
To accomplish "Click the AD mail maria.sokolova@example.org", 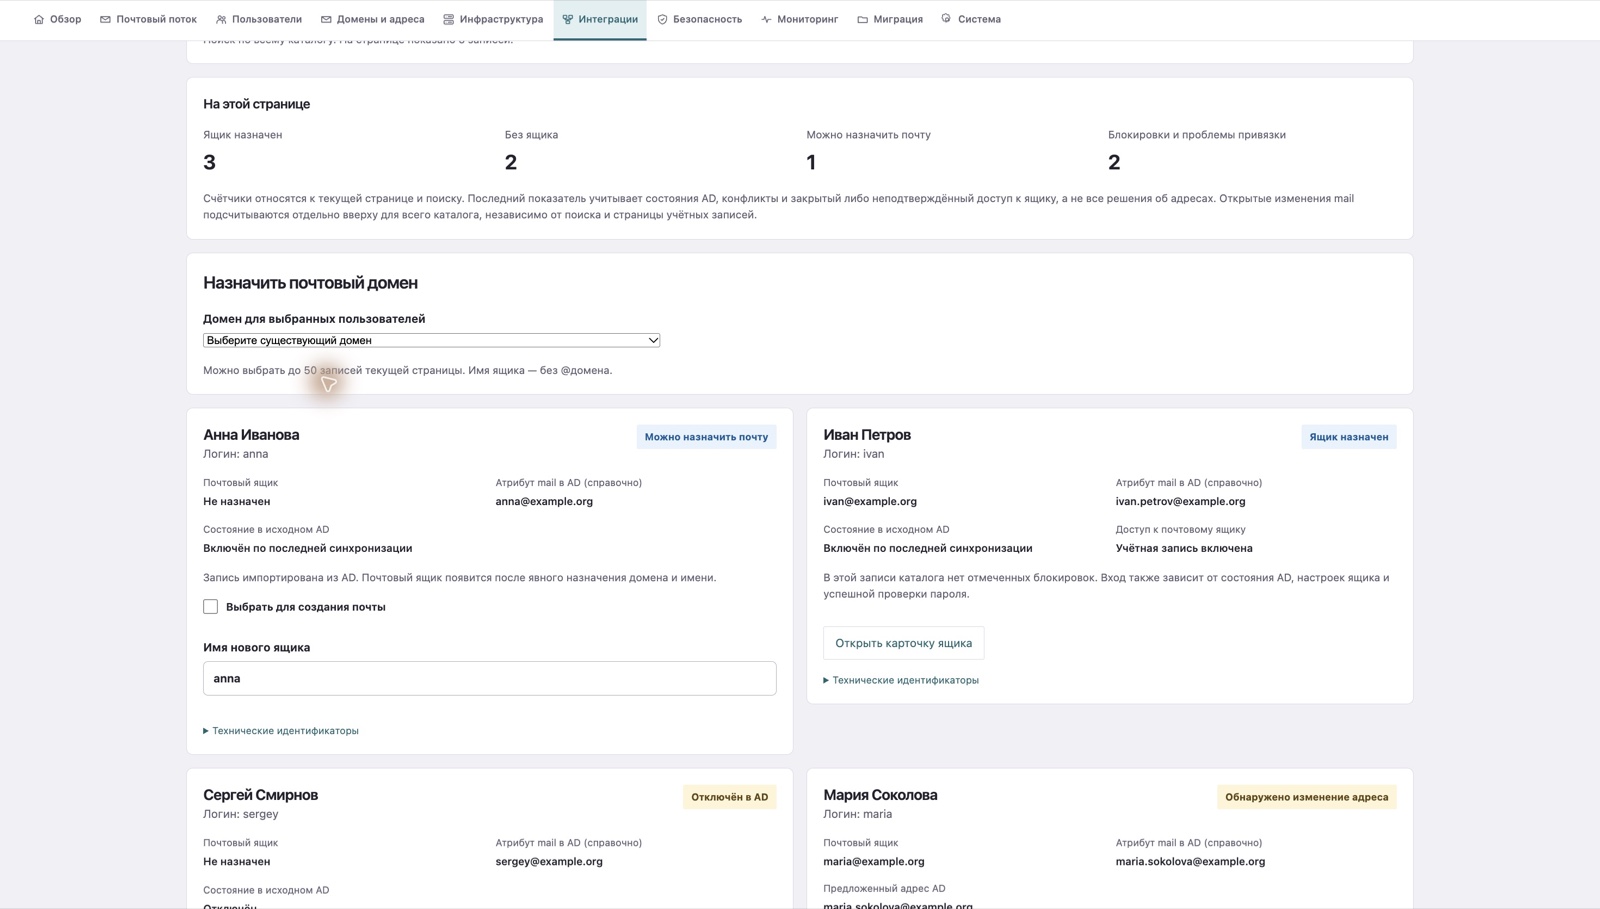I will pyautogui.click(x=1190, y=861).
